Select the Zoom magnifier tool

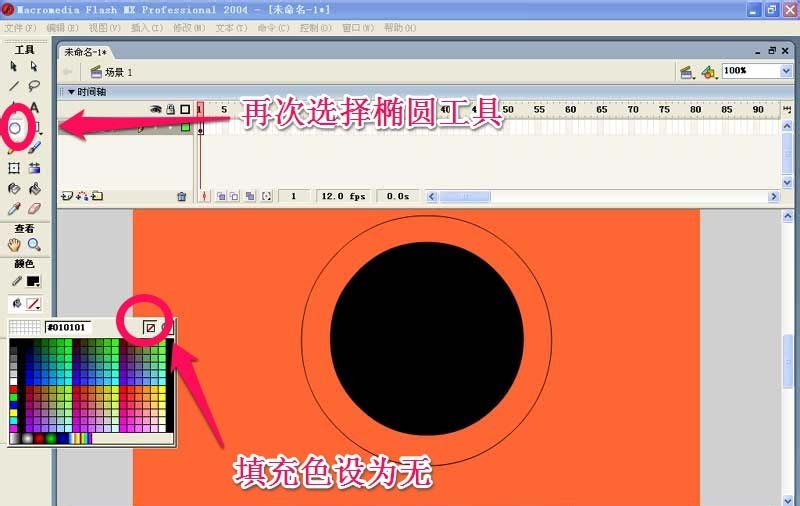click(34, 245)
